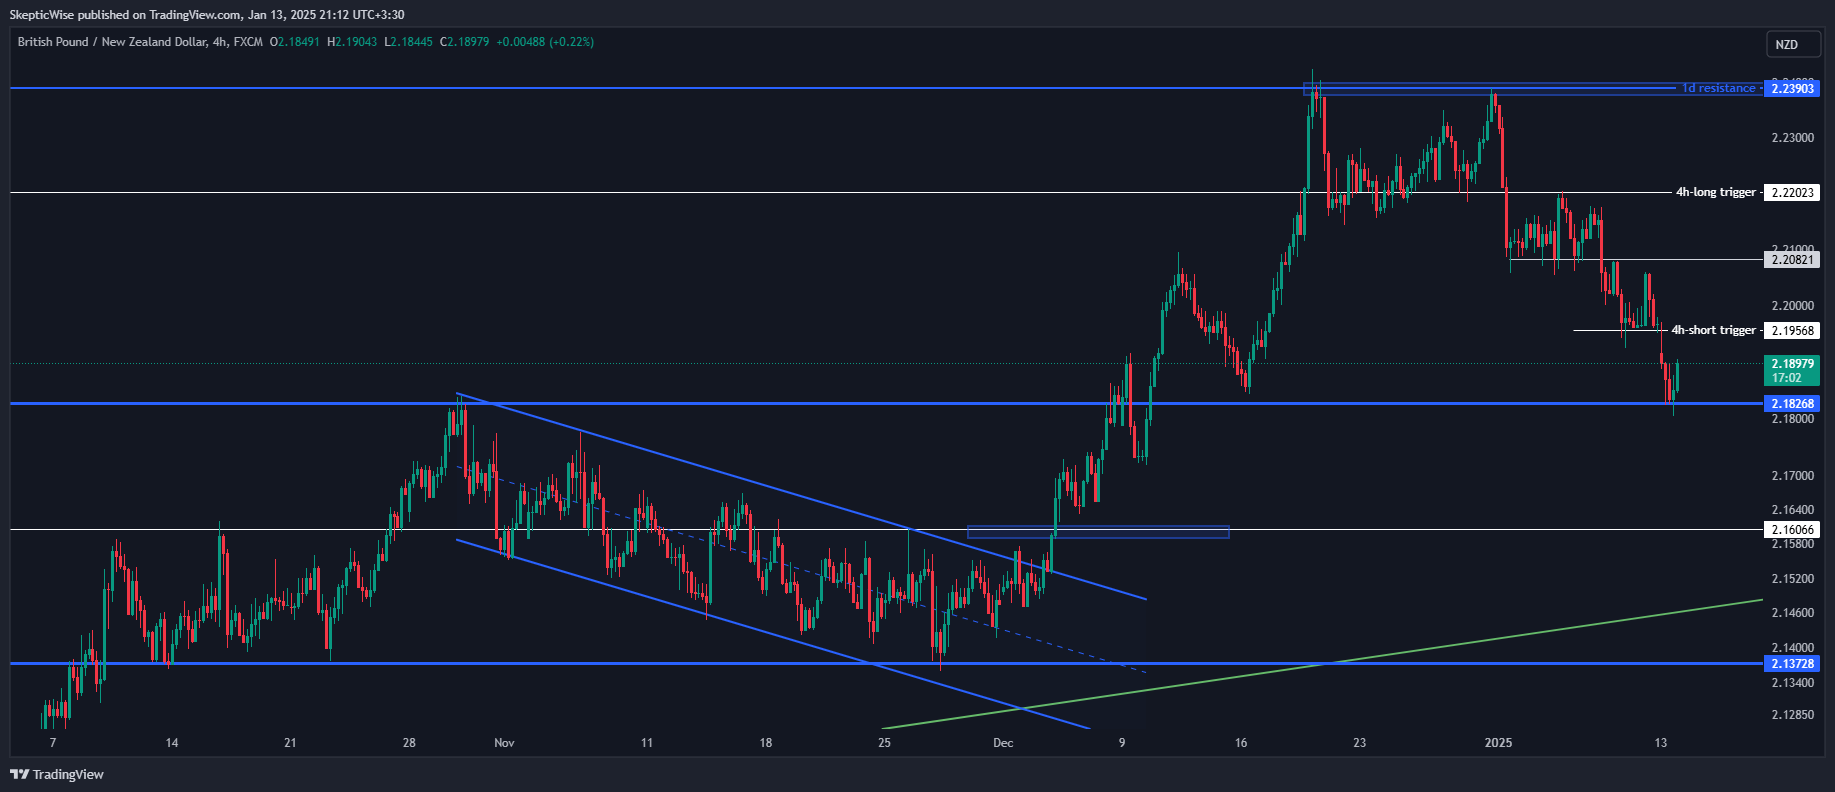Select the 4h-long trigger label
This screenshot has width=1835, height=792.
point(1716,192)
